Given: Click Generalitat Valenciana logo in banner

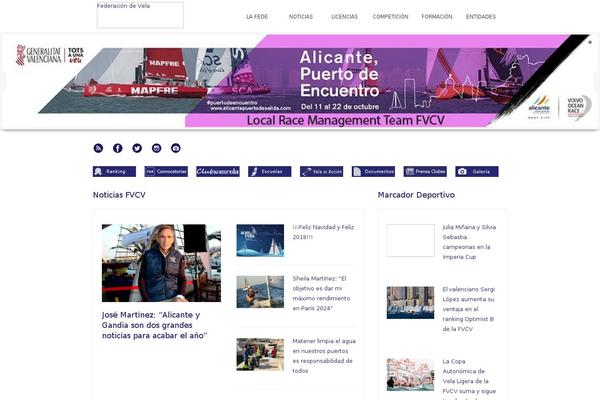Looking at the screenshot, I should [x=50, y=55].
